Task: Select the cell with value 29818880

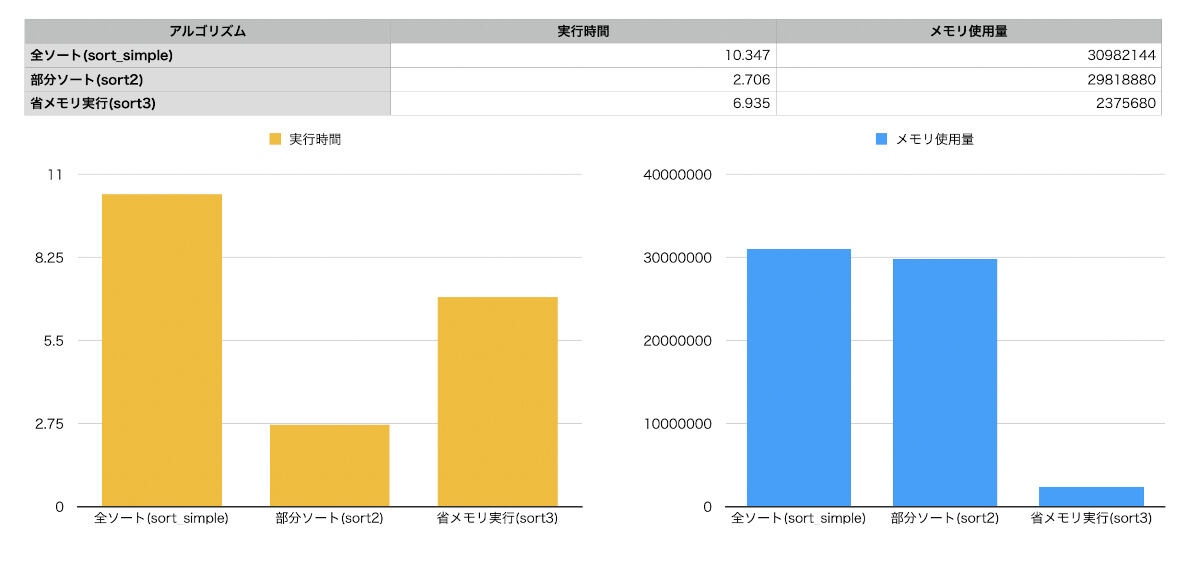Action: (968, 79)
